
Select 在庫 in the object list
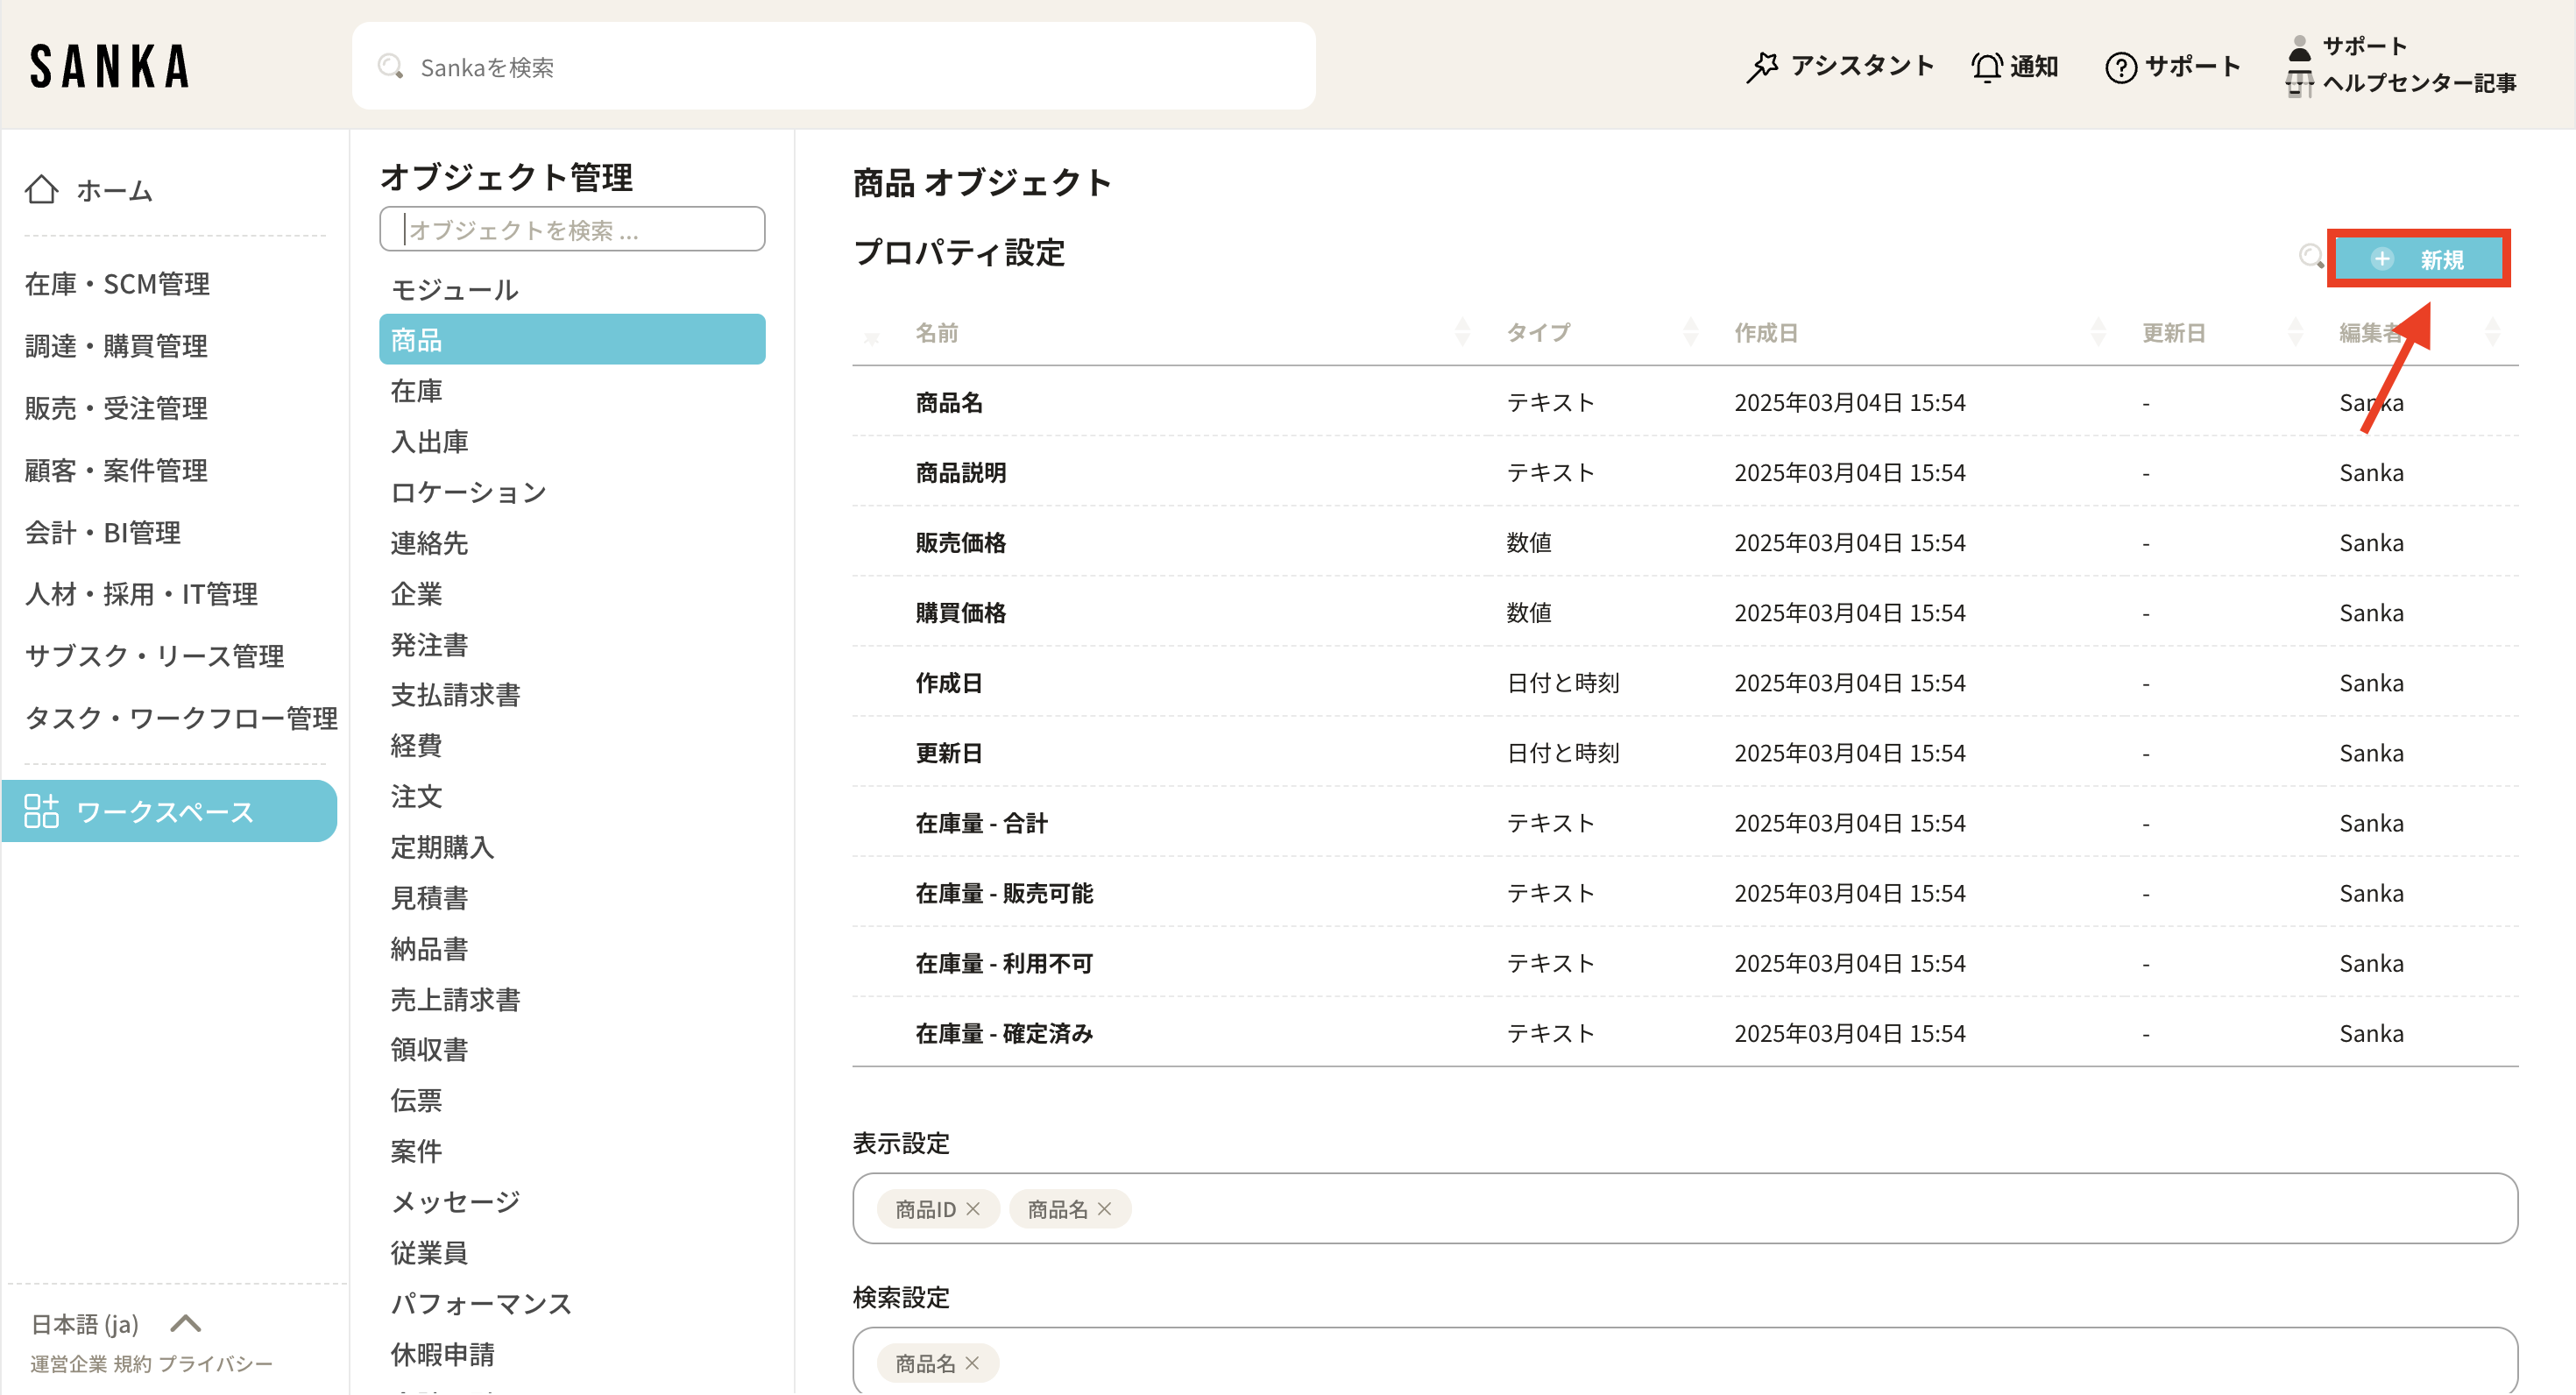pos(417,391)
